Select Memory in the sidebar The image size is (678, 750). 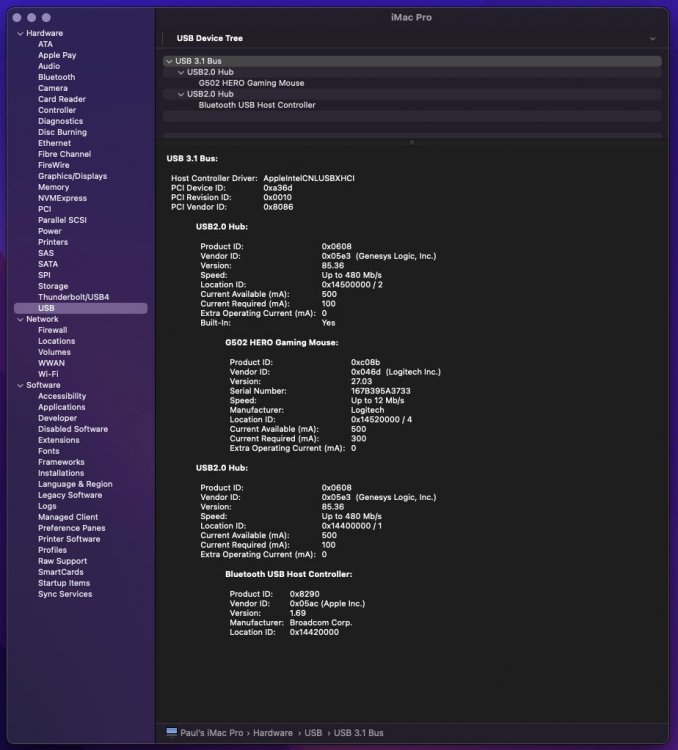[54, 188]
